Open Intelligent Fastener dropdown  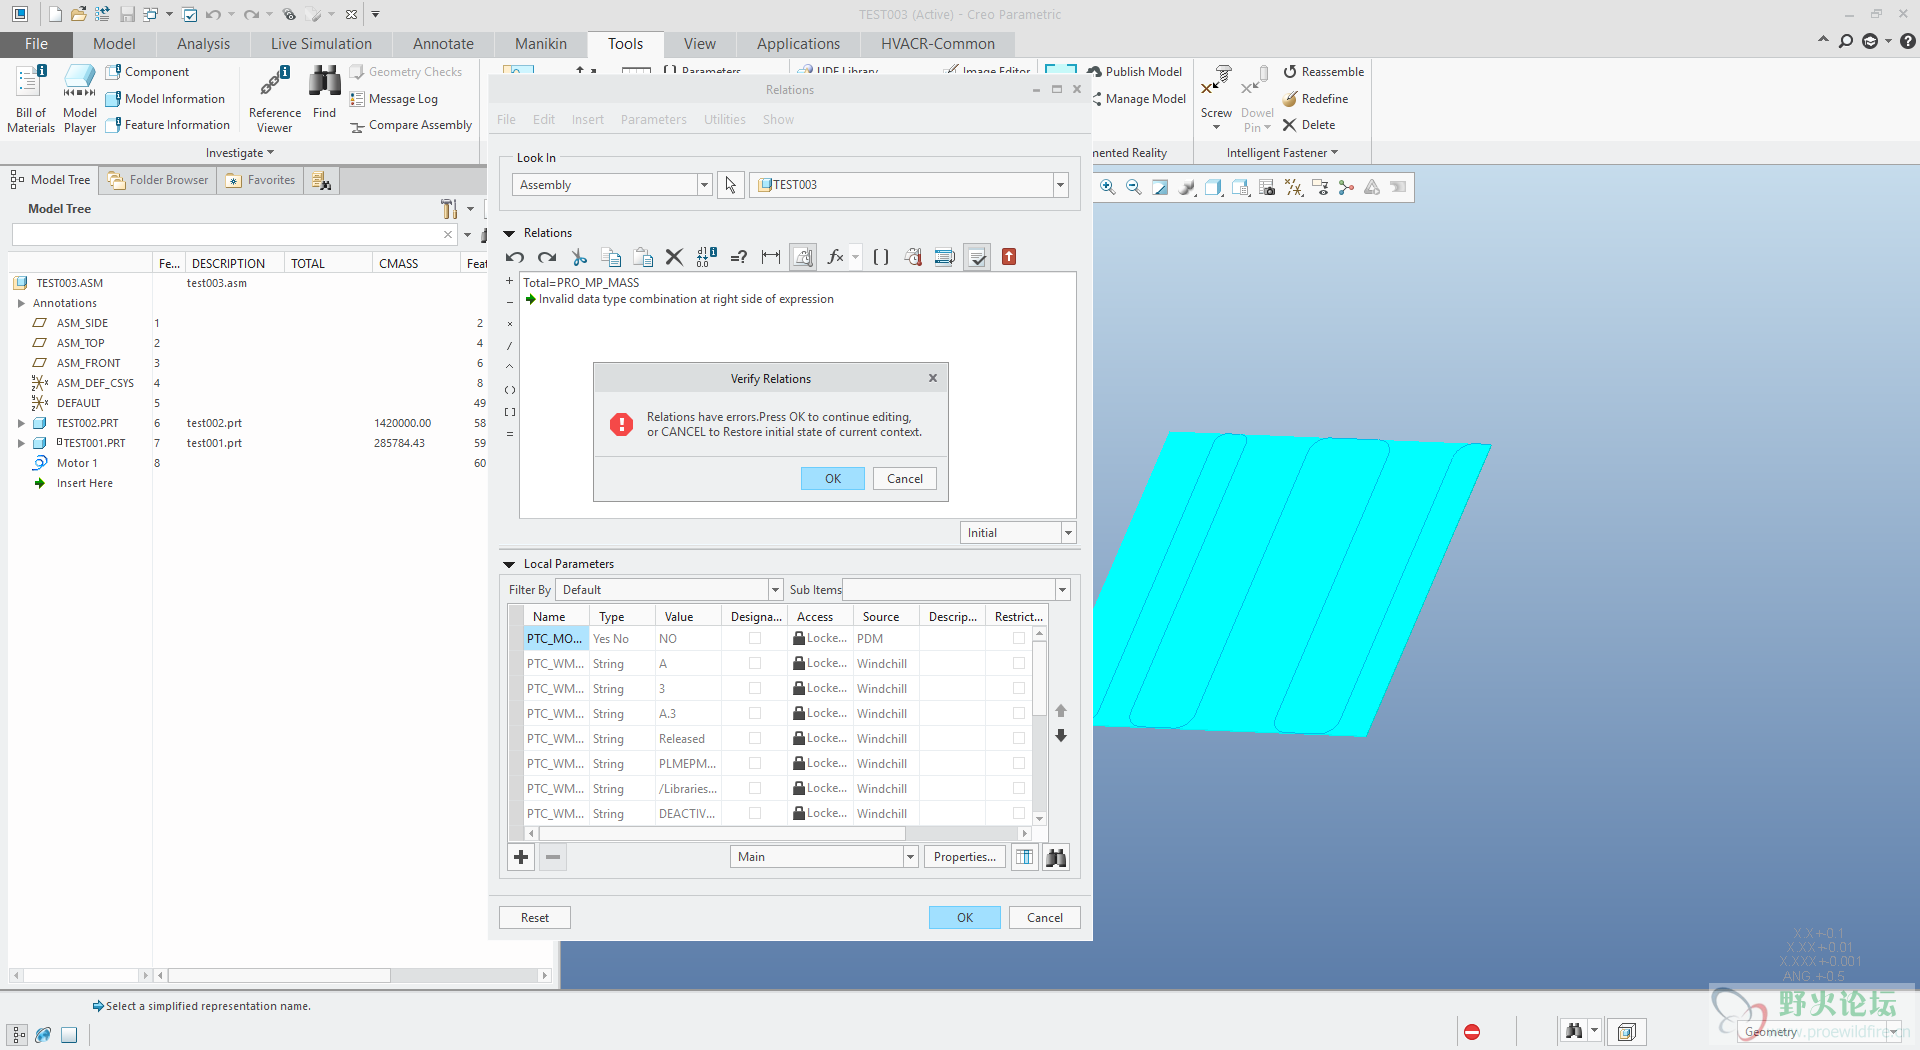[1282, 153]
